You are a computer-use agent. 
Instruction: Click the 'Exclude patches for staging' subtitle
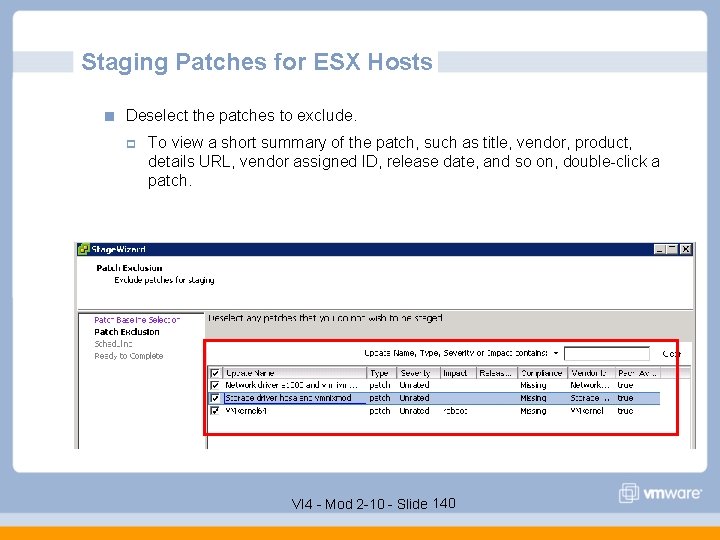coord(164,280)
